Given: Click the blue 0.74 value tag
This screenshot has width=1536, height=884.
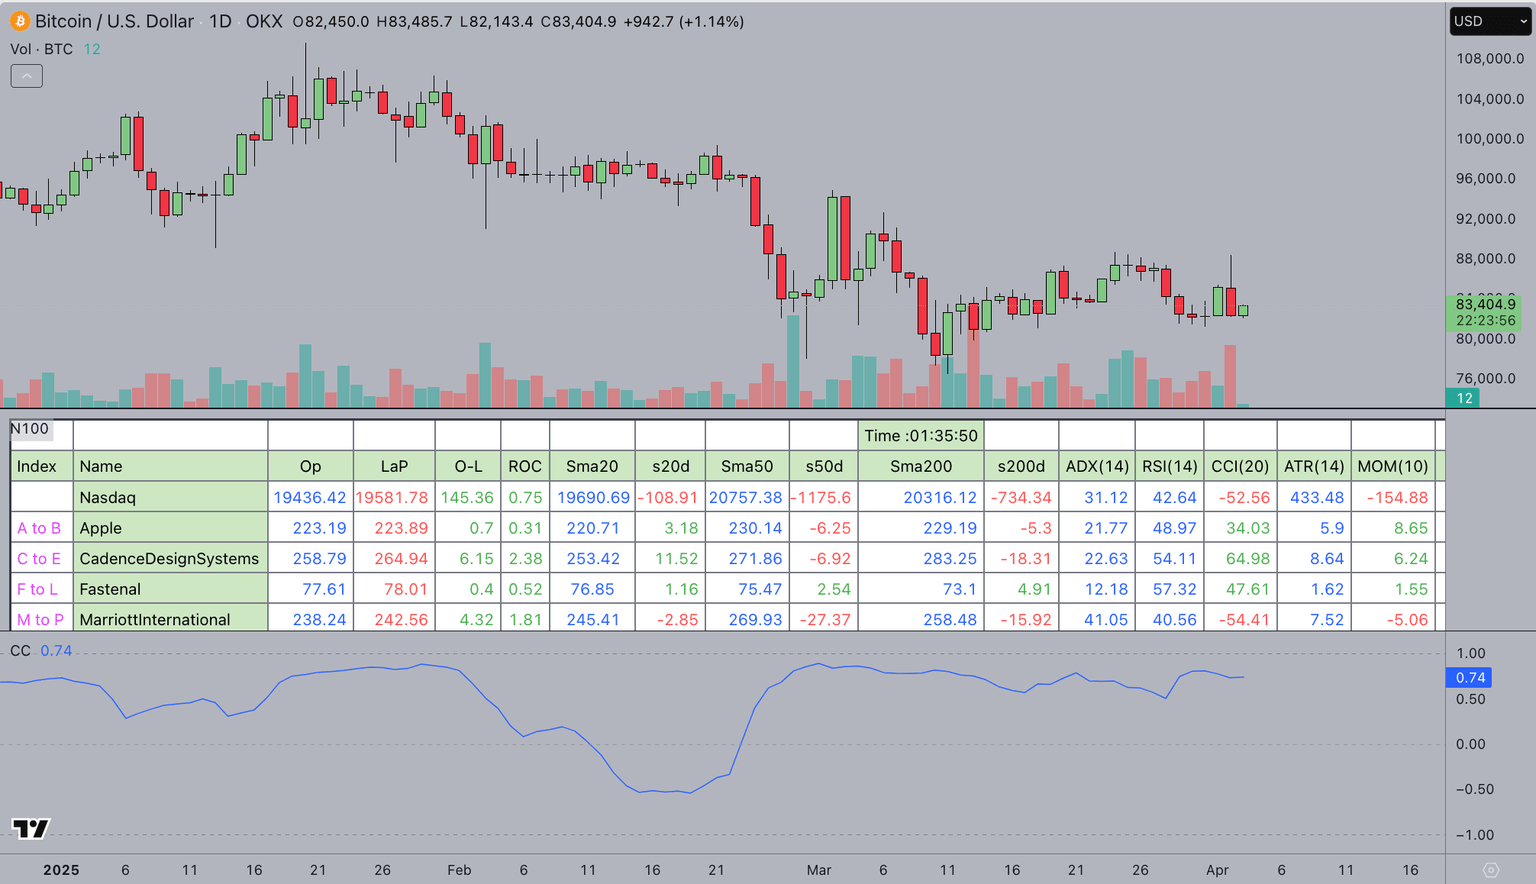Looking at the screenshot, I should [1468, 677].
